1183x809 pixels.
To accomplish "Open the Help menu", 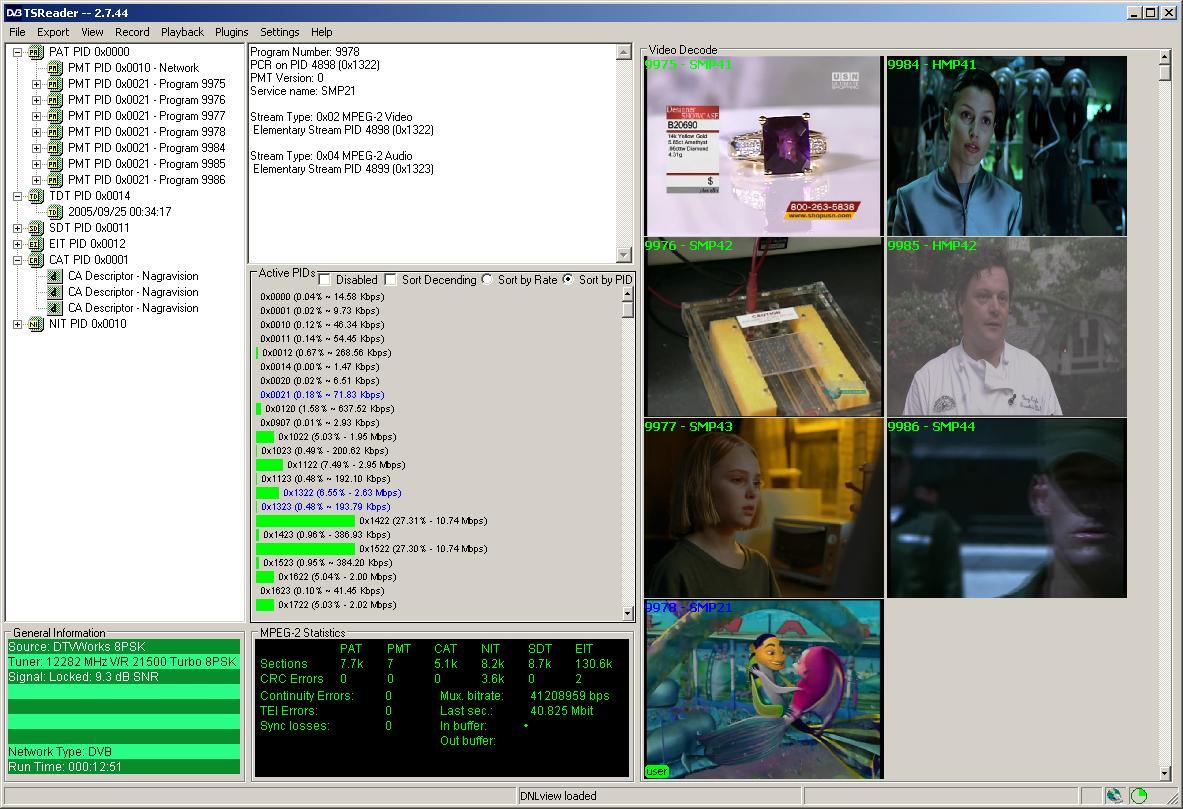I will (x=321, y=32).
